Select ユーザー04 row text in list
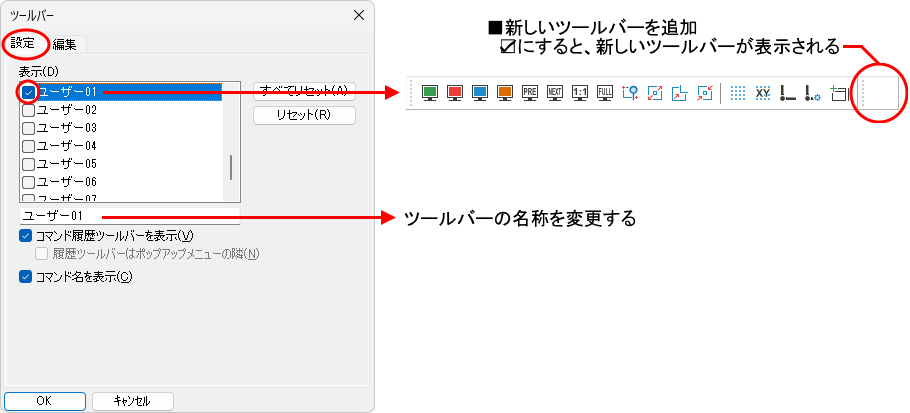This screenshot has height=413, width=910. (x=67, y=146)
